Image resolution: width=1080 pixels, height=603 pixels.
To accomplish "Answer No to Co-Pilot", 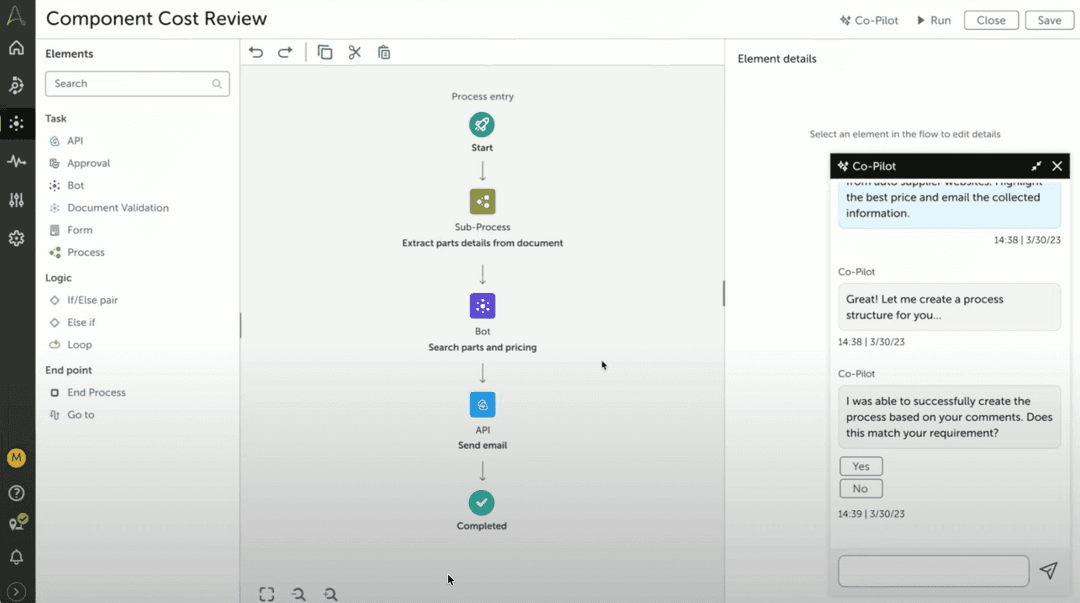I will tap(861, 489).
